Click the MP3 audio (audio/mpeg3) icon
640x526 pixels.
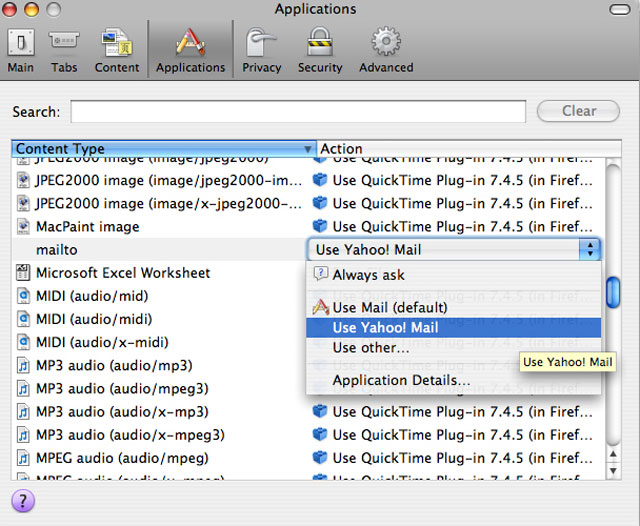coord(23,388)
